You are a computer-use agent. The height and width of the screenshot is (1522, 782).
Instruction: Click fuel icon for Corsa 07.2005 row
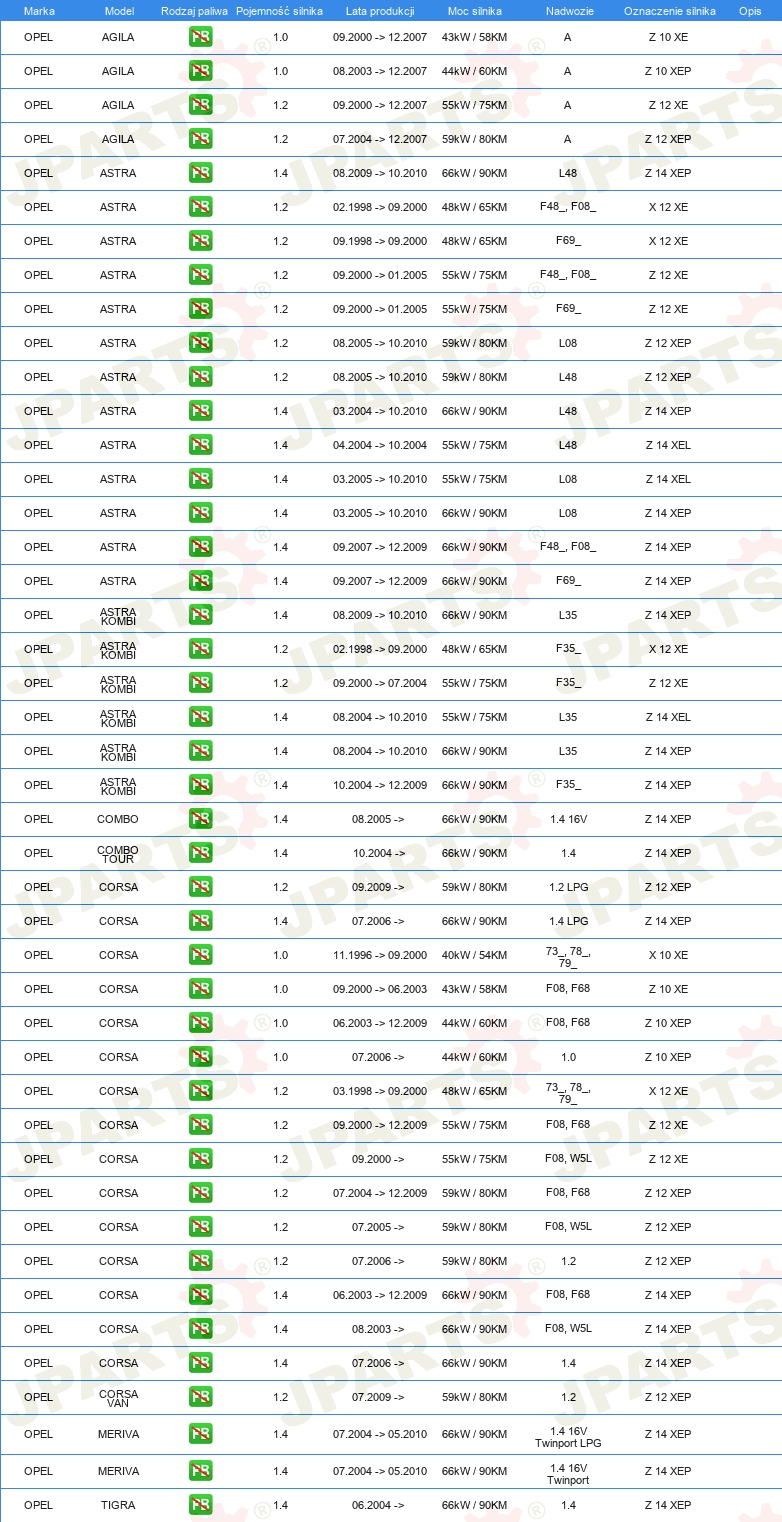(201, 1227)
